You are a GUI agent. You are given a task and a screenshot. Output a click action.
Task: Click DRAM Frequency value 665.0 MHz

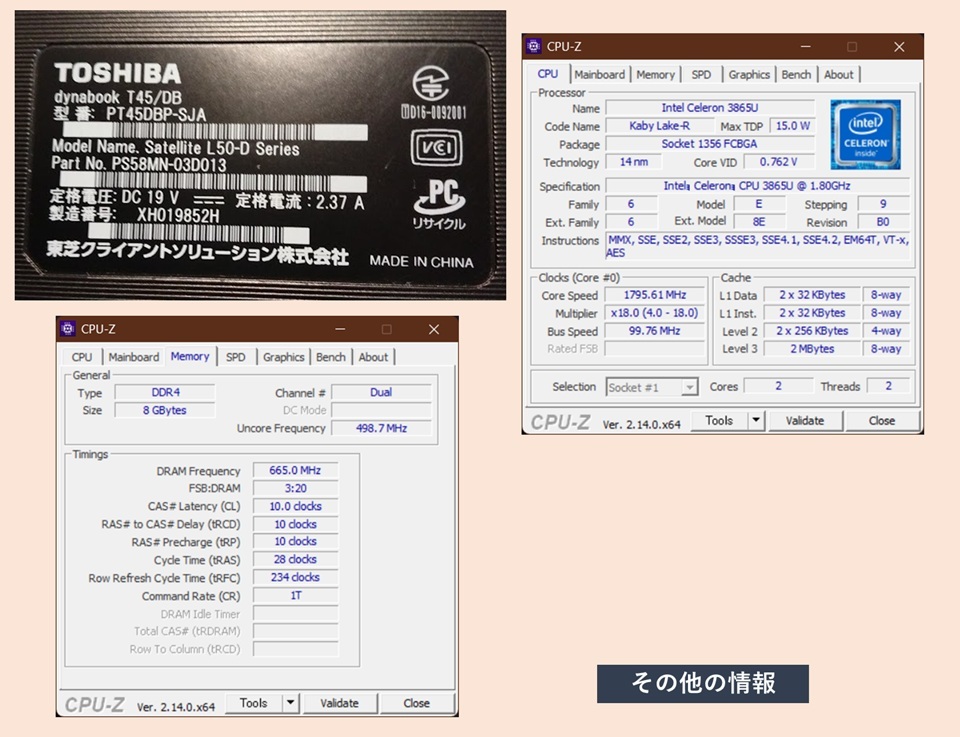point(295,470)
